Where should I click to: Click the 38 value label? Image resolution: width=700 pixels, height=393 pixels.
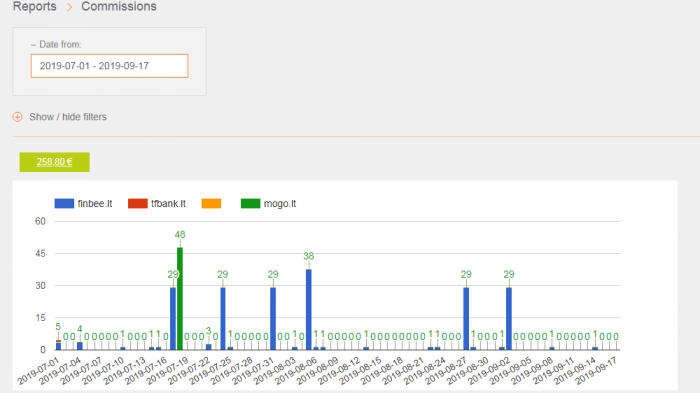[308, 256]
